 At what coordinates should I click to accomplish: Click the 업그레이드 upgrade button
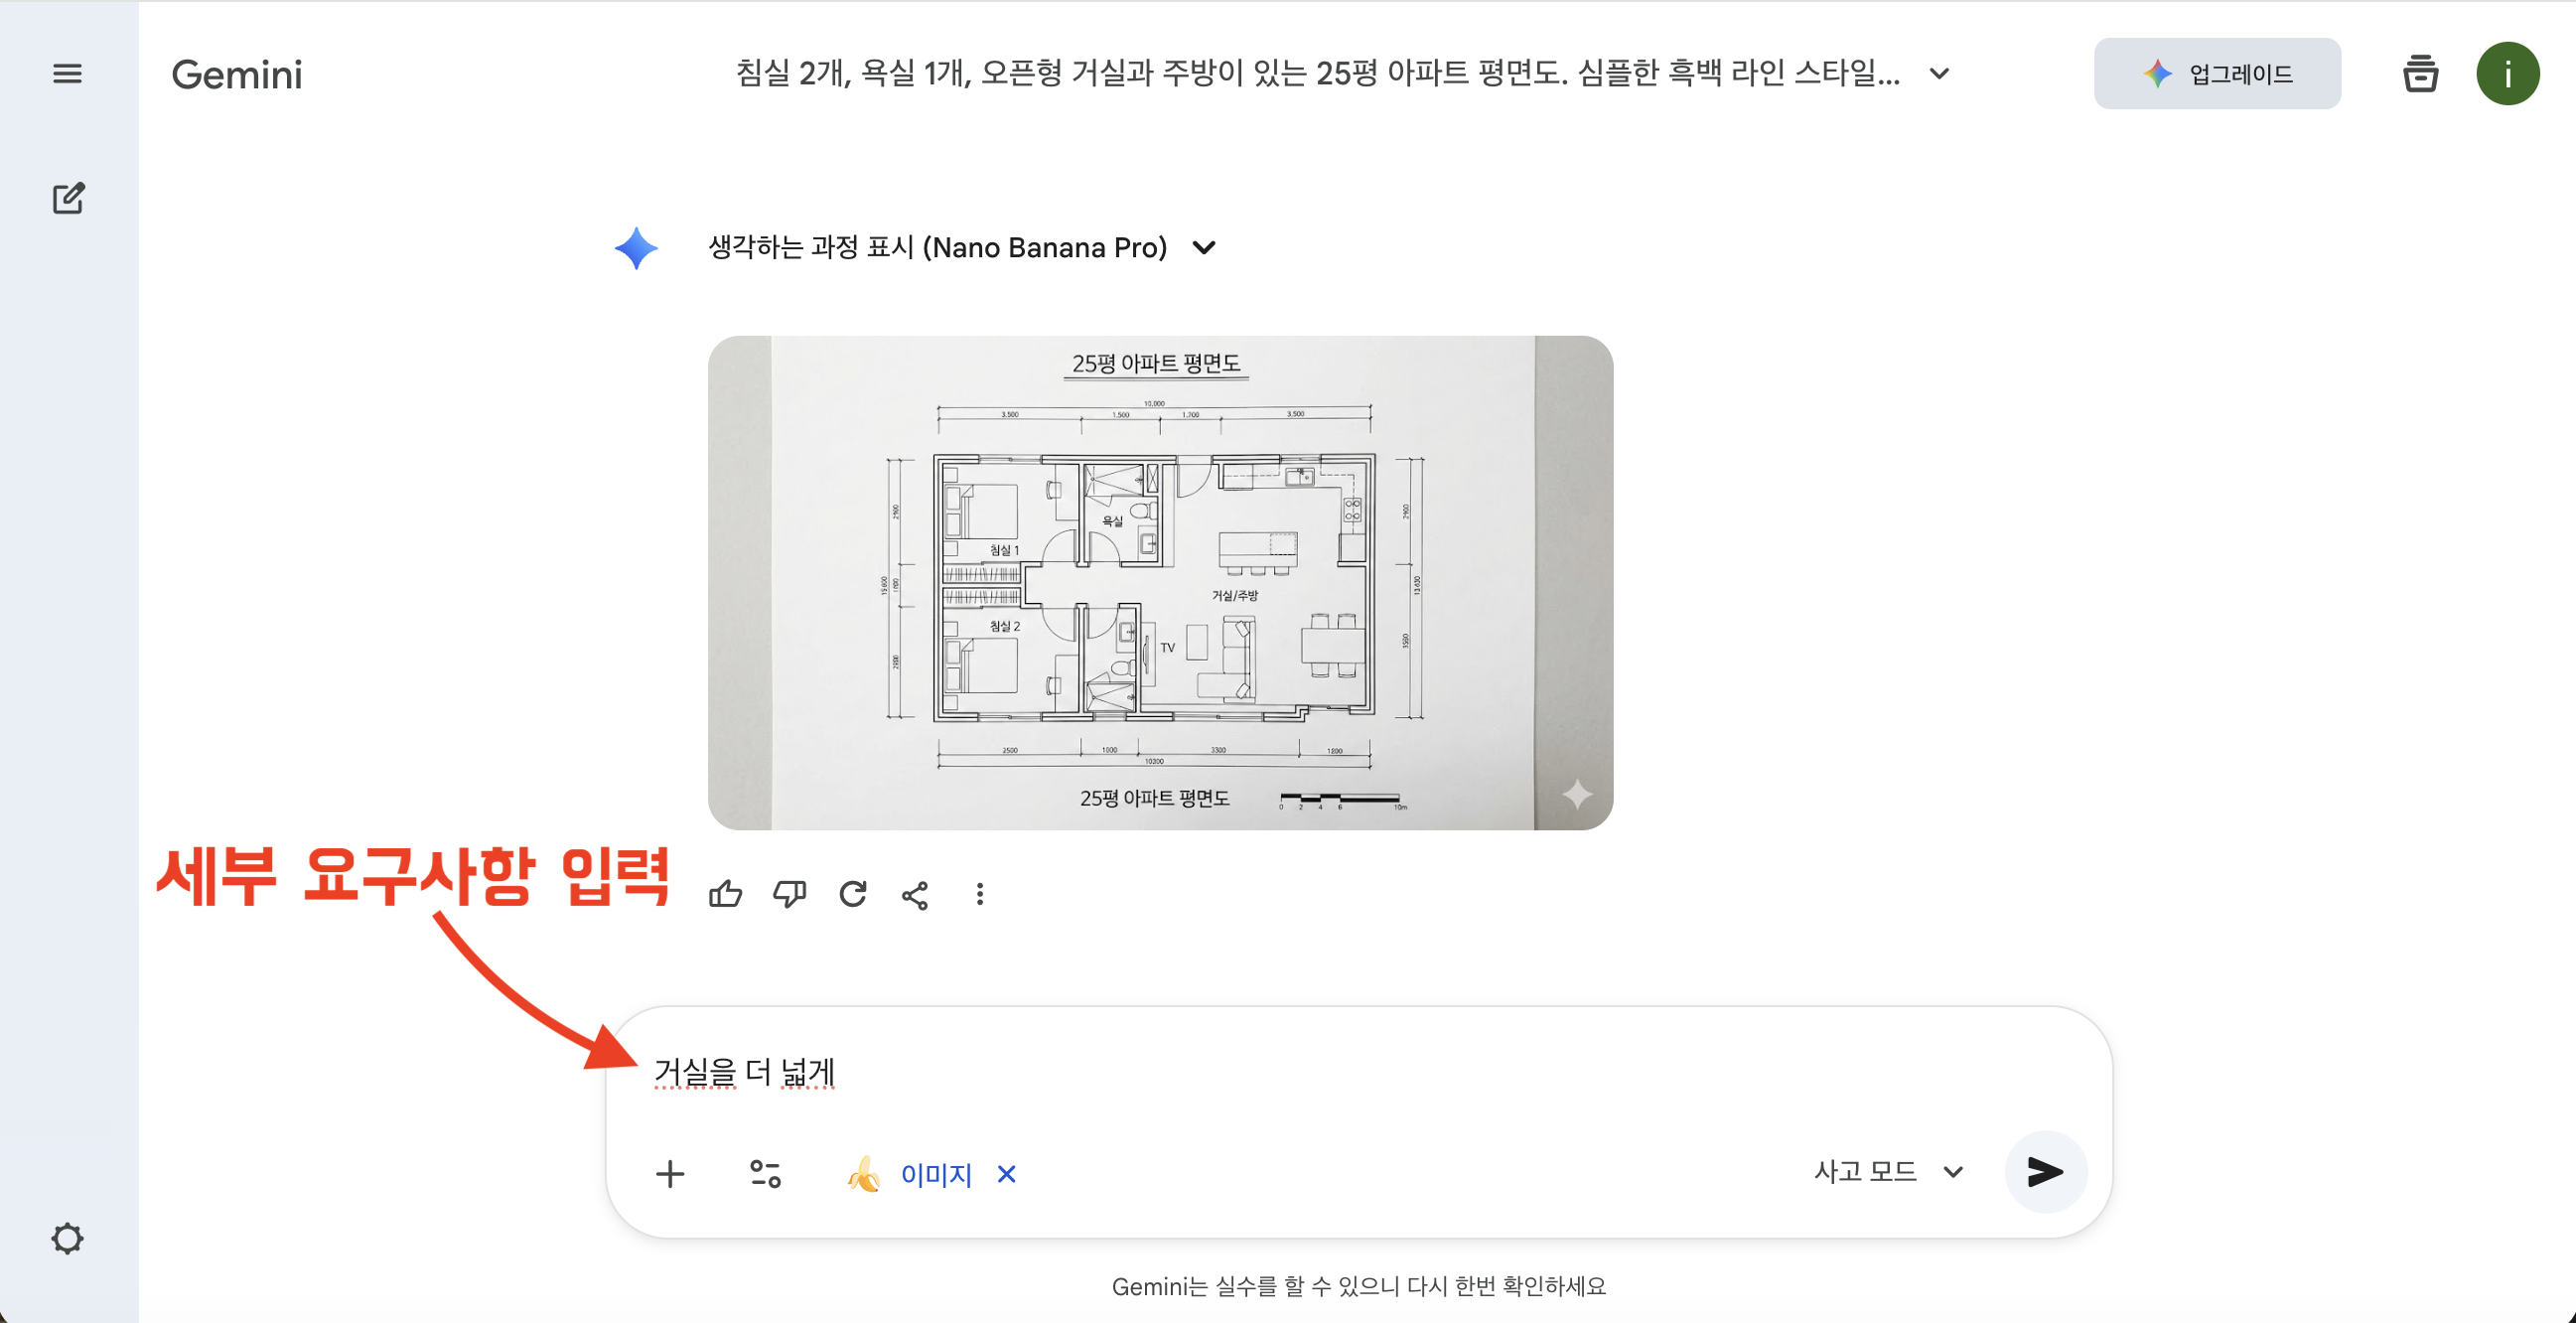(x=2217, y=74)
